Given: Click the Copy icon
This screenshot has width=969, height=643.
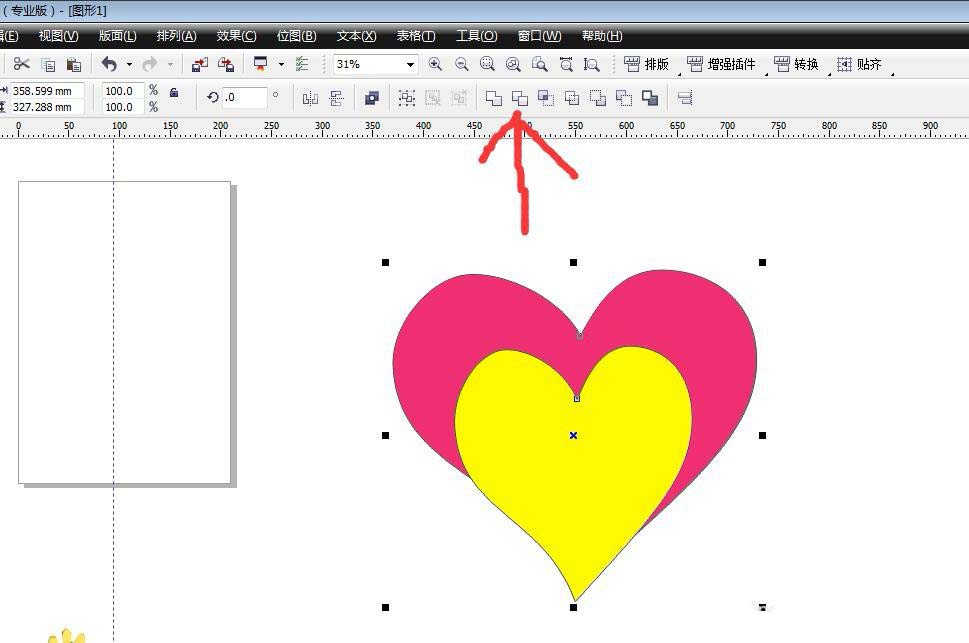Looking at the screenshot, I should (48, 64).
